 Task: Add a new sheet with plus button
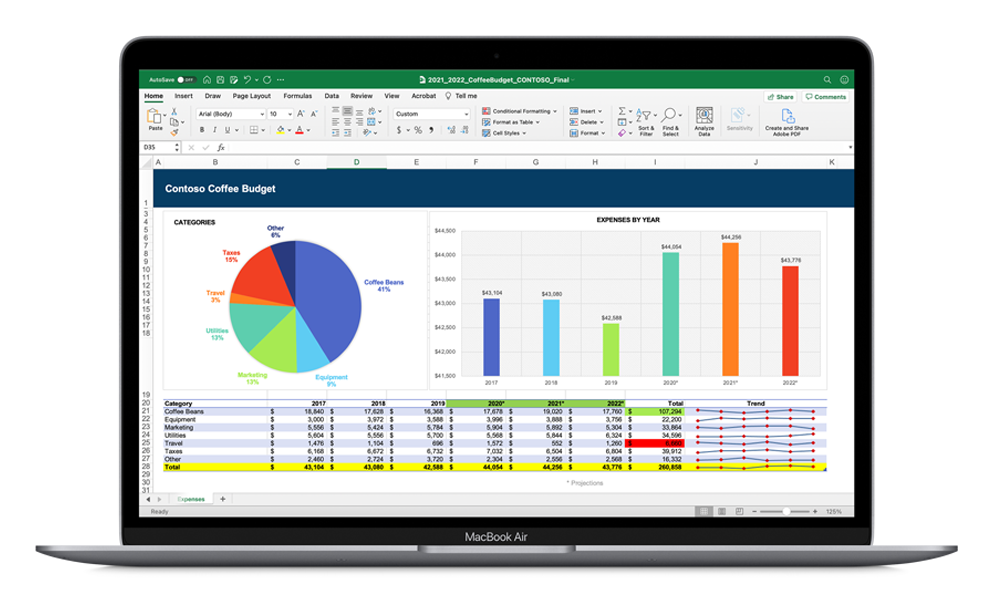pos(223,499)
